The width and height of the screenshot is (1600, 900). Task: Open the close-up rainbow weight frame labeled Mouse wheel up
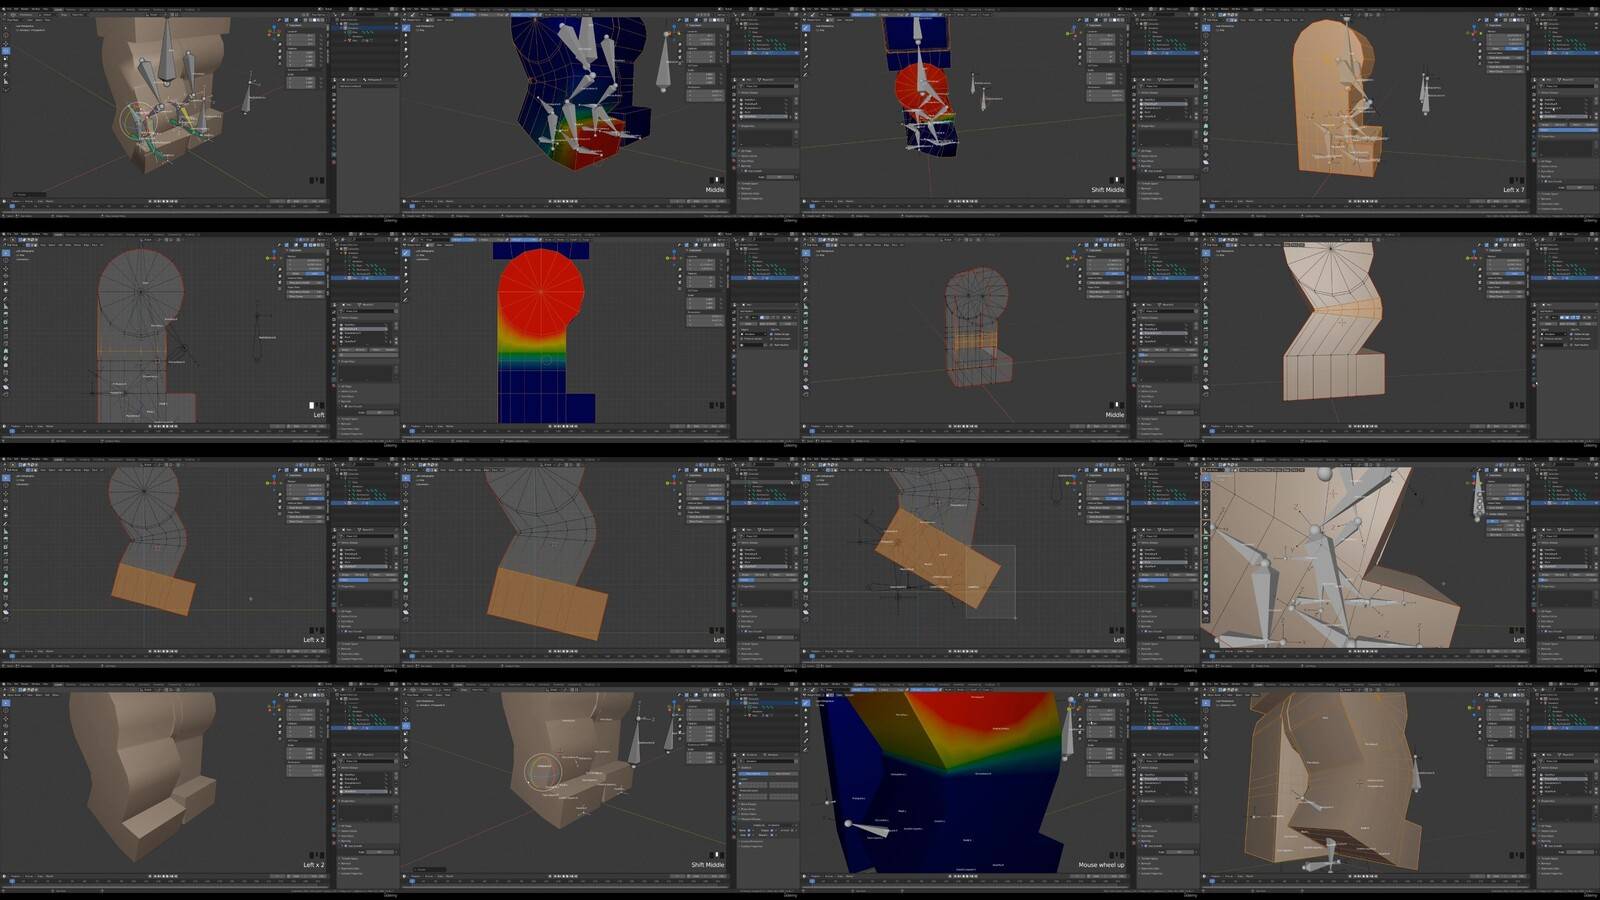click(1000, 786)
